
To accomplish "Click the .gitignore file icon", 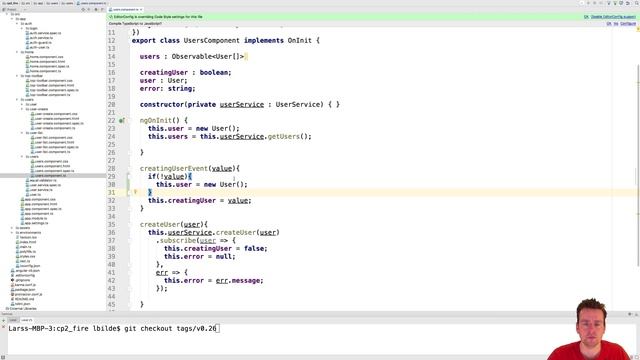I will point(13,280).
